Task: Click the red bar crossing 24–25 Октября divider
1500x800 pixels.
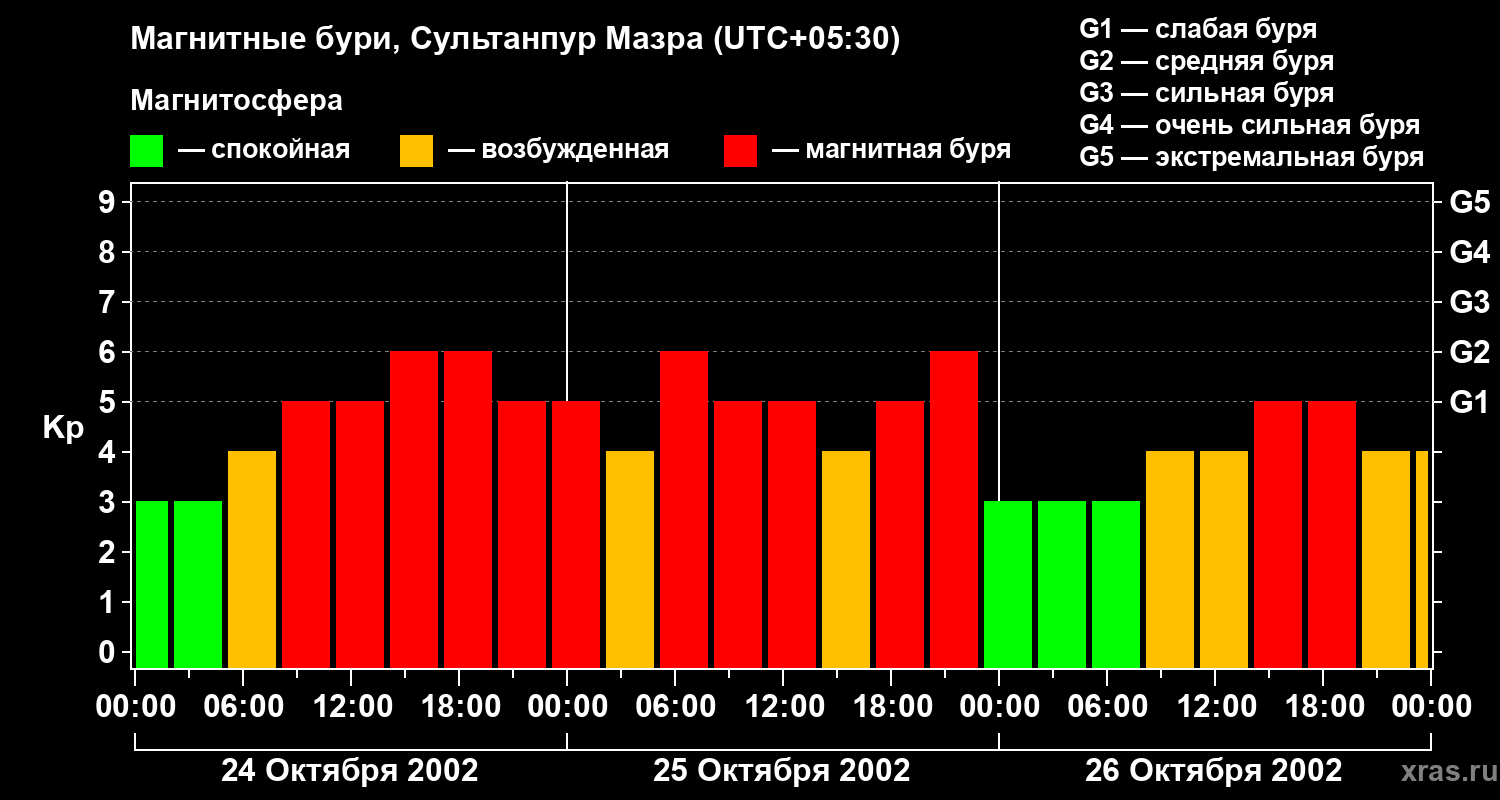Action: pyautogui.click(x=576, y=534)
